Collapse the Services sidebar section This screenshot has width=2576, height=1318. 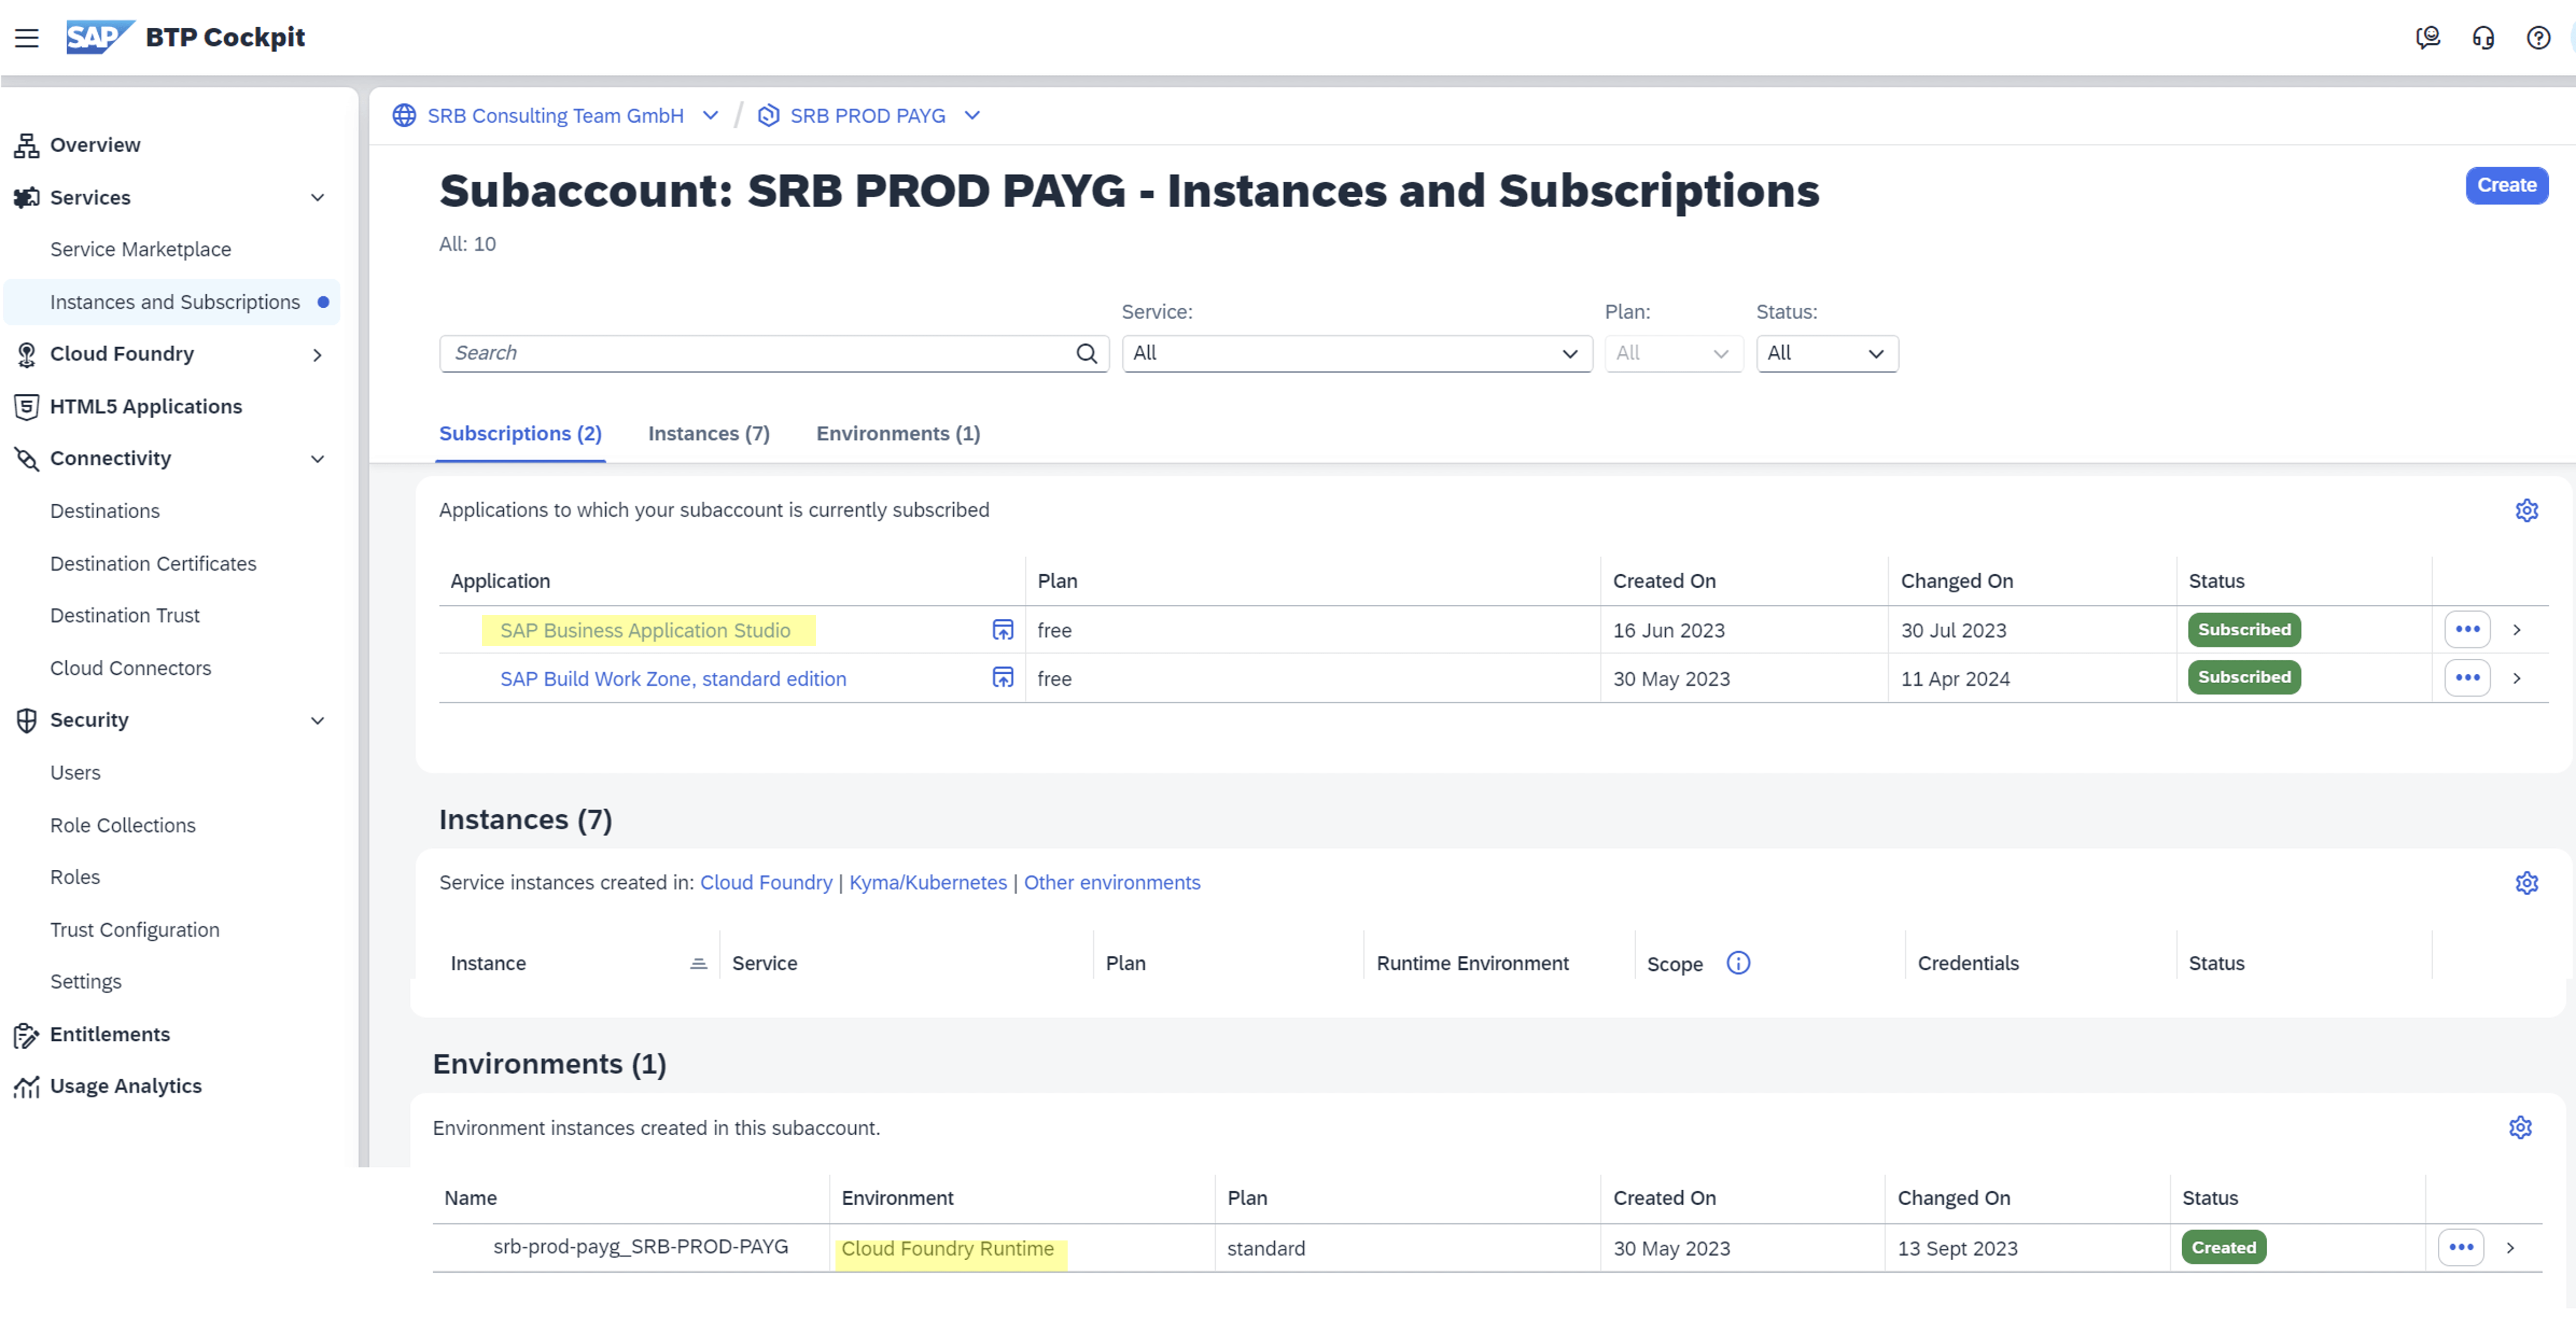point(317,198)
